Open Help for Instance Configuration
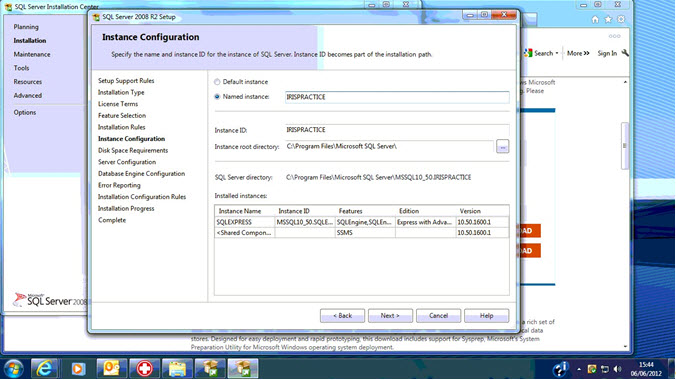Image resolution: width=676 pixels, height=380 pixels. point(486,316)
